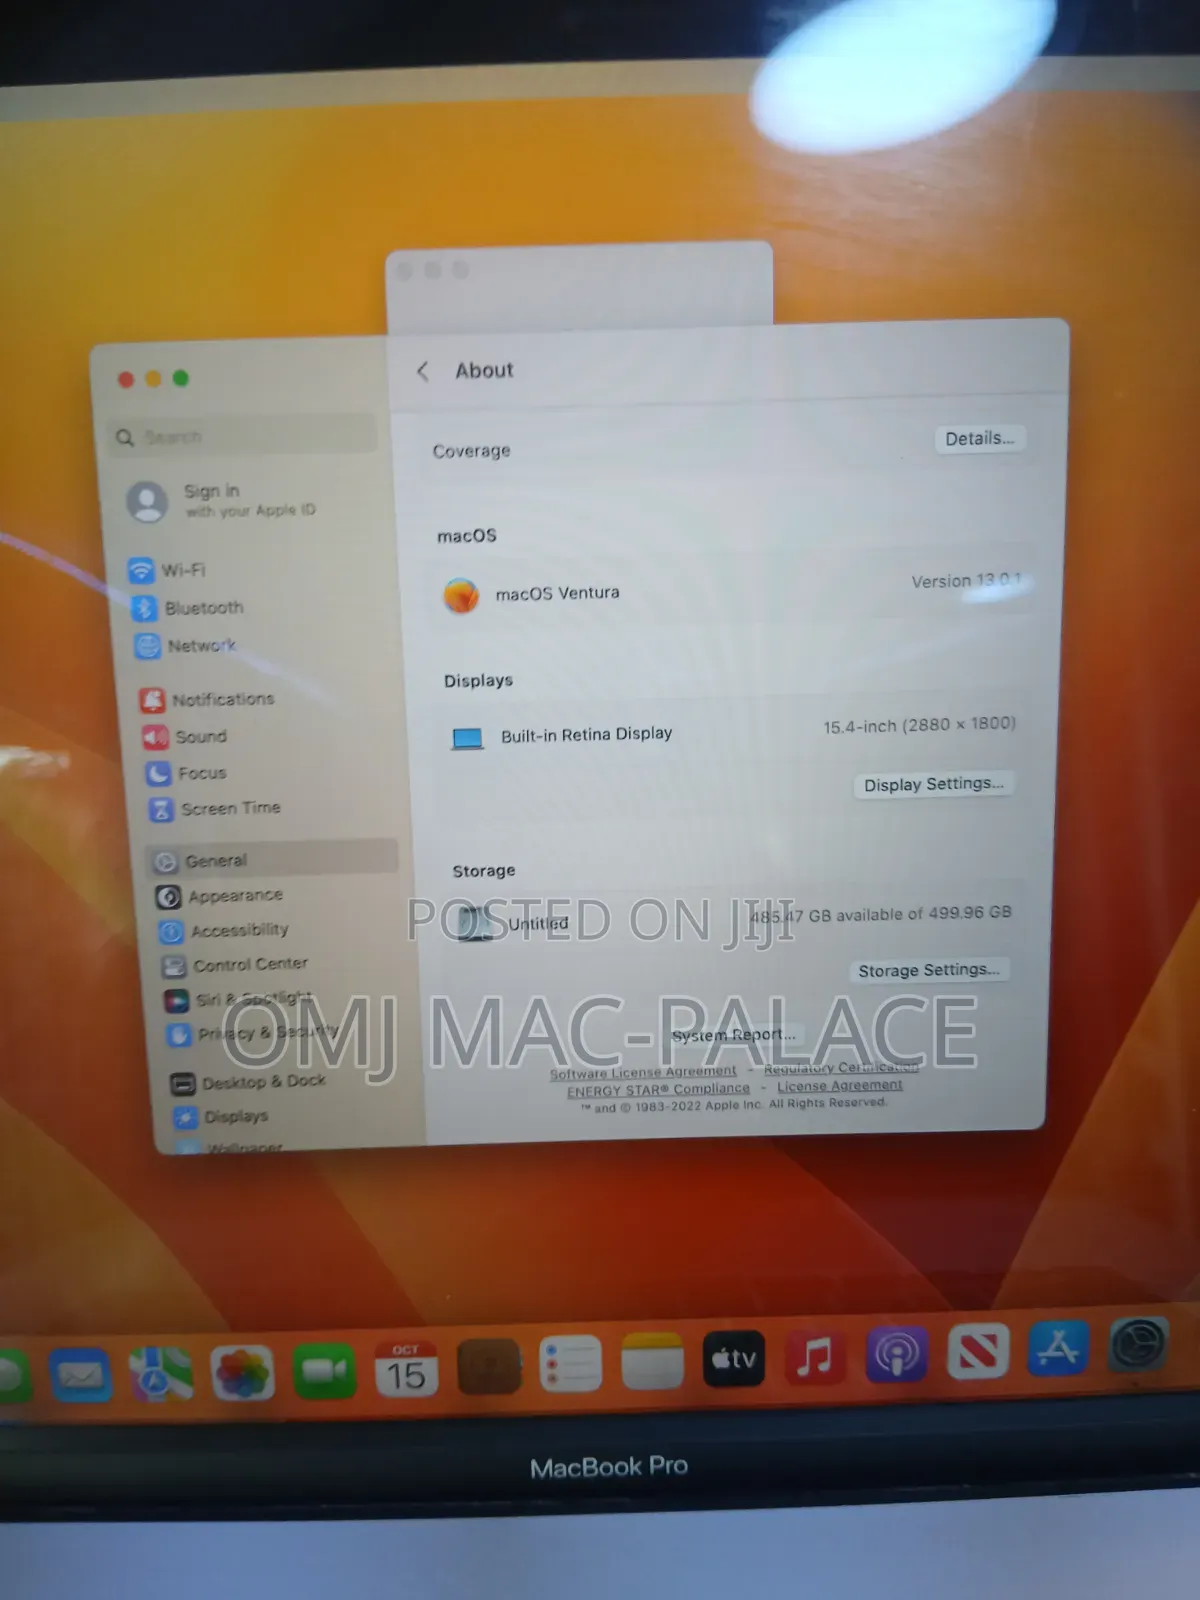Open System Settings from the Dock
1200x1600 pixels.
(x=1138, y=1345)
